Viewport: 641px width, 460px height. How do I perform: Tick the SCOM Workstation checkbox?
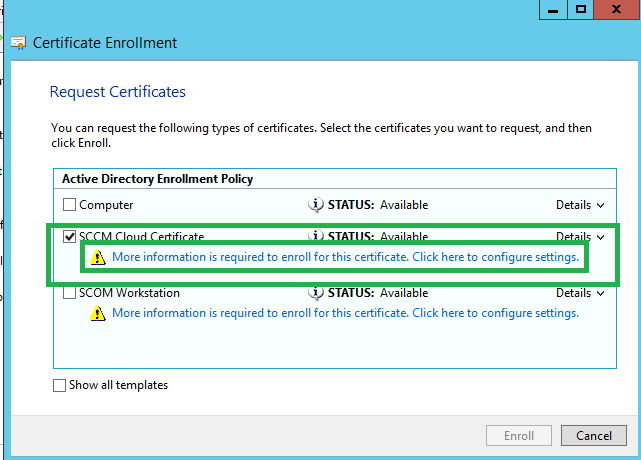(x=69, y=293)
